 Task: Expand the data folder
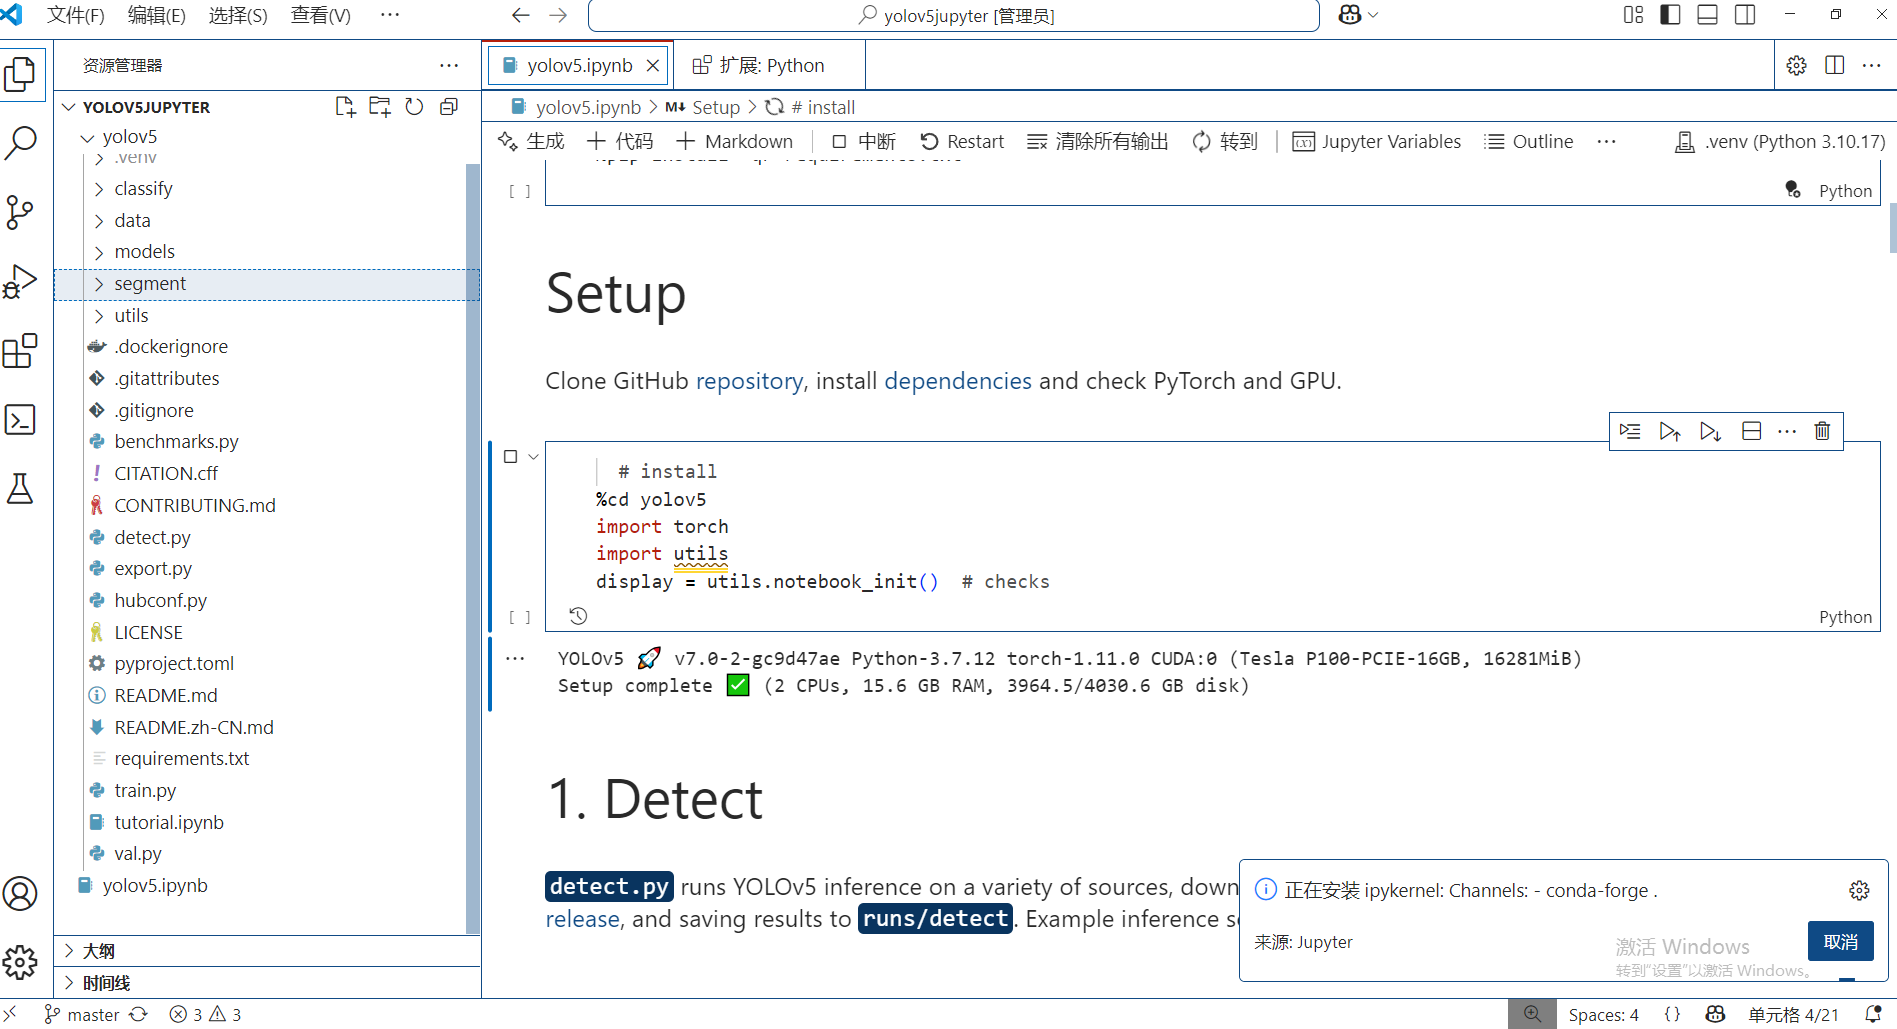pos(98,221)
